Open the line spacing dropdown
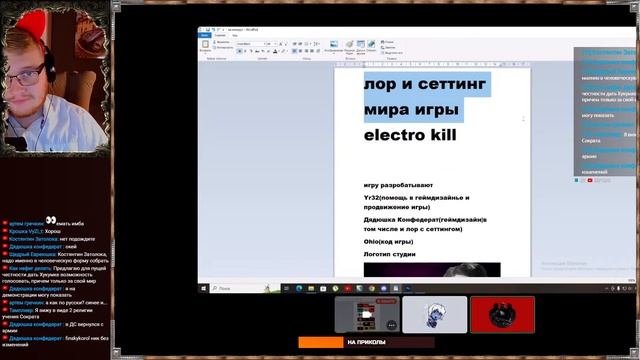The width and height of the screenshot is (640, 360). tap(317, 44)
